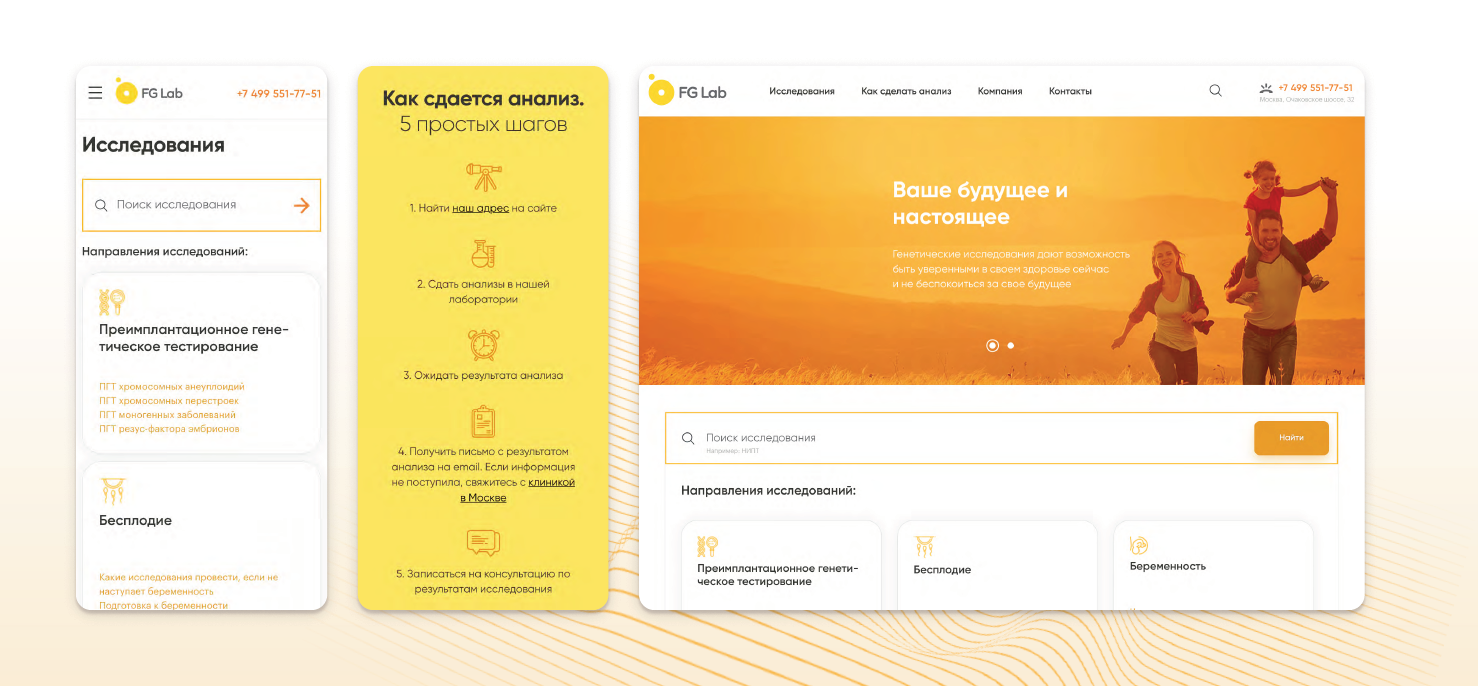Open the ПГТ моногенных заболеваний link
The height and width of the screenshot is (686, 1478).
[167, 414]
